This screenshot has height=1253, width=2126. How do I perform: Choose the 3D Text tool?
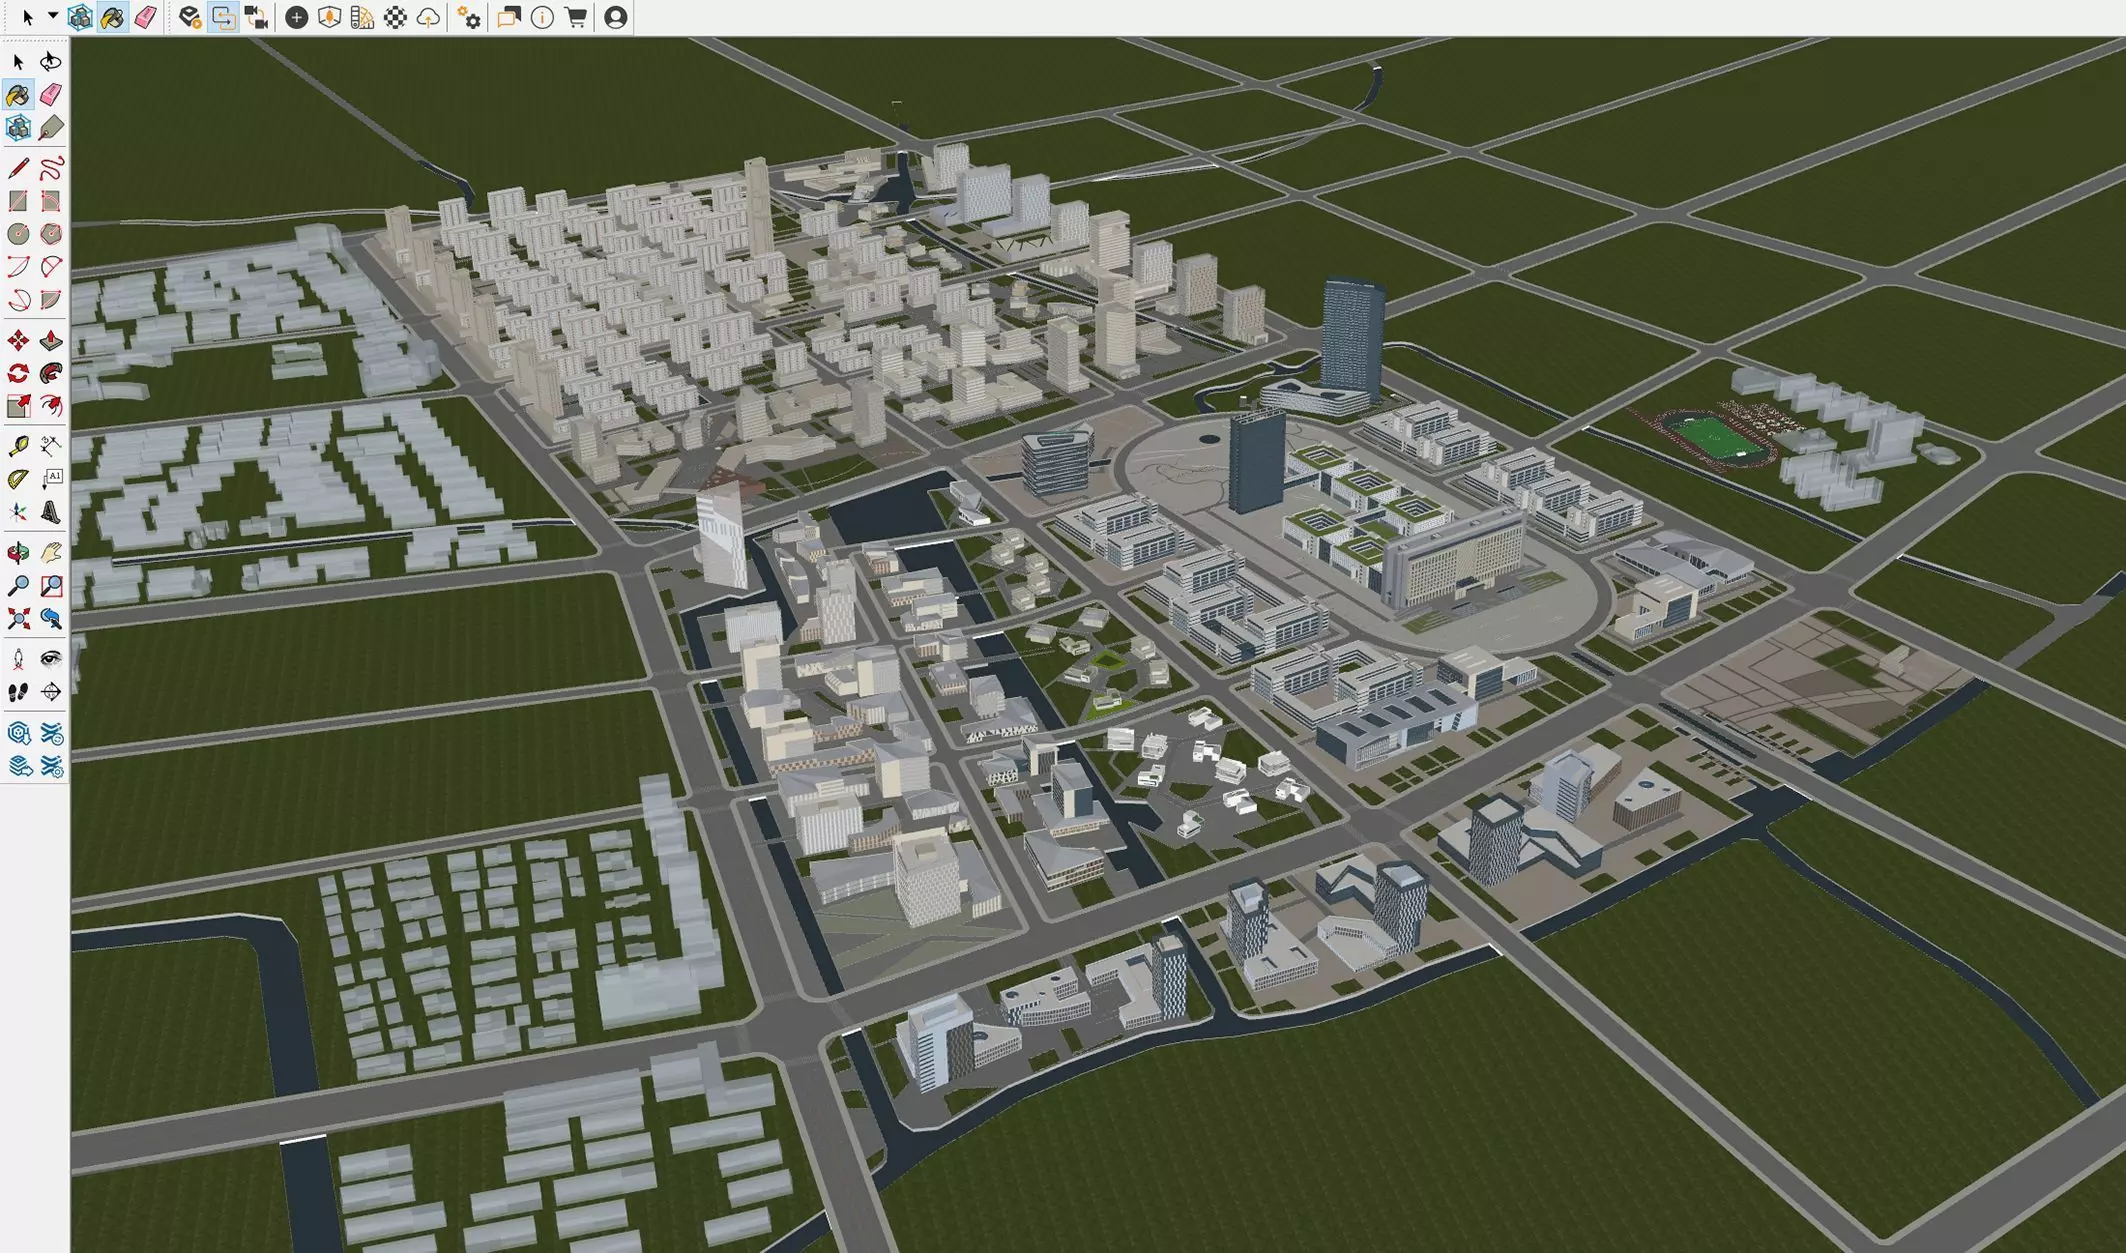coord(50,512)
